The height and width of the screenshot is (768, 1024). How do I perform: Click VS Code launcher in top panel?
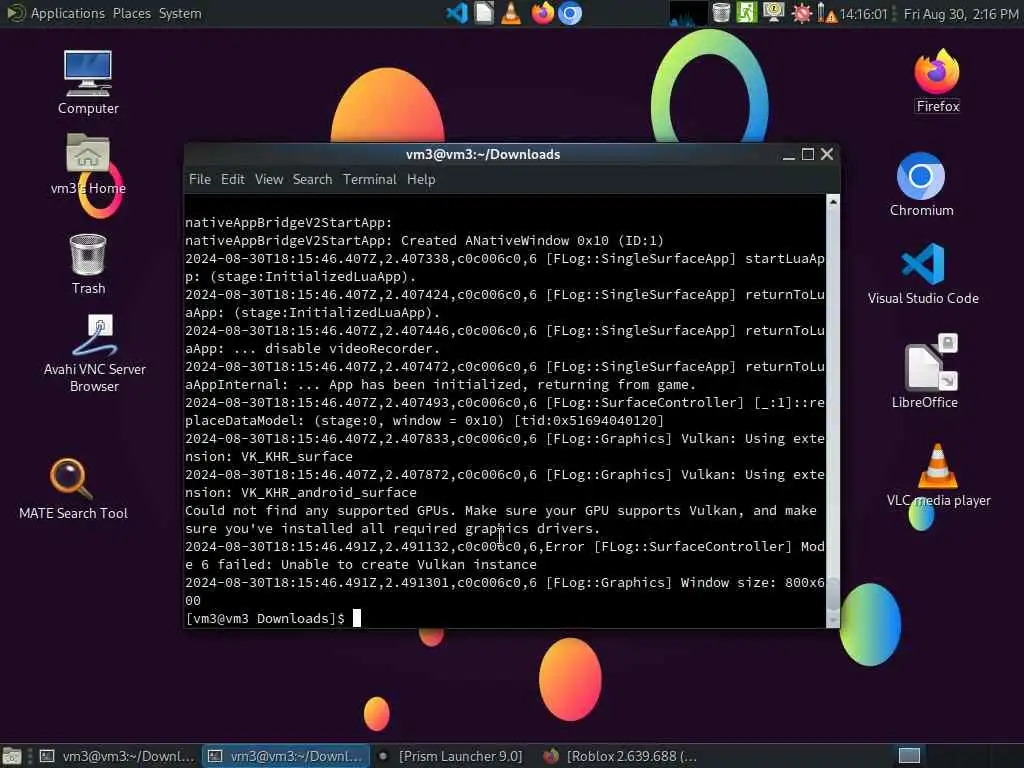tap(457, 13)
